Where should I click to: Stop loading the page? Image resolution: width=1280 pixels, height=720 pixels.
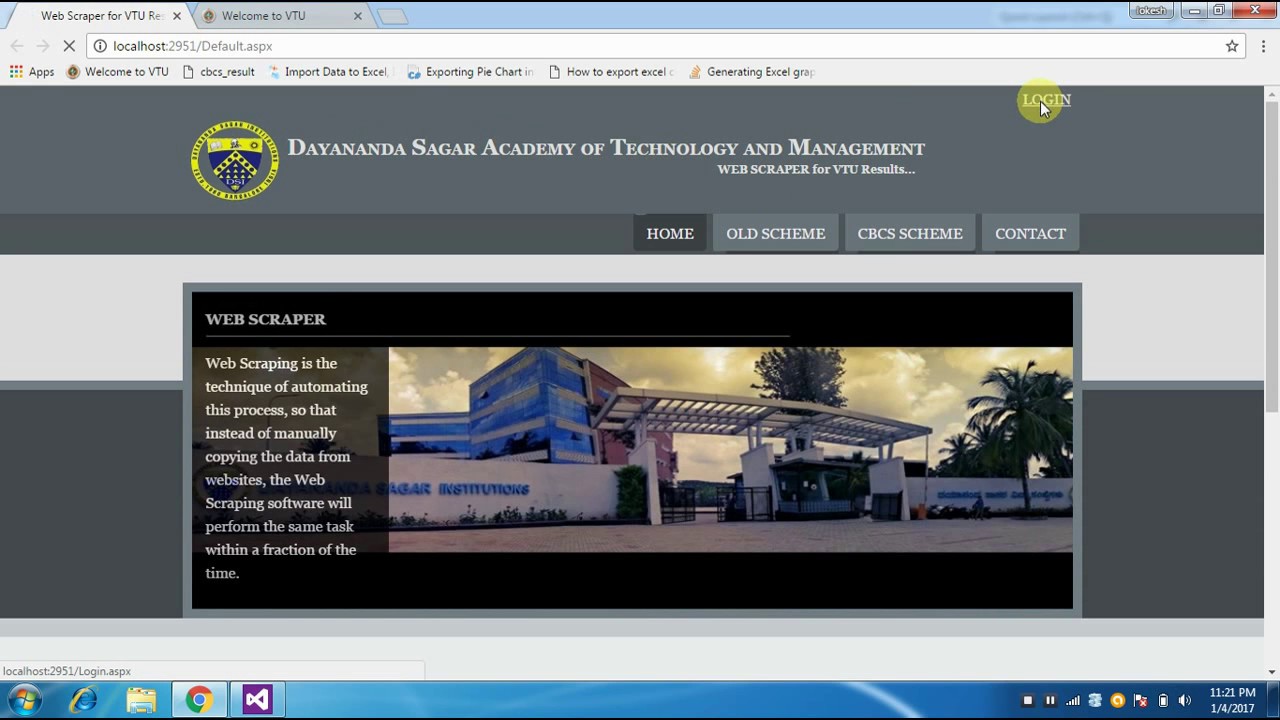point(69,46)
